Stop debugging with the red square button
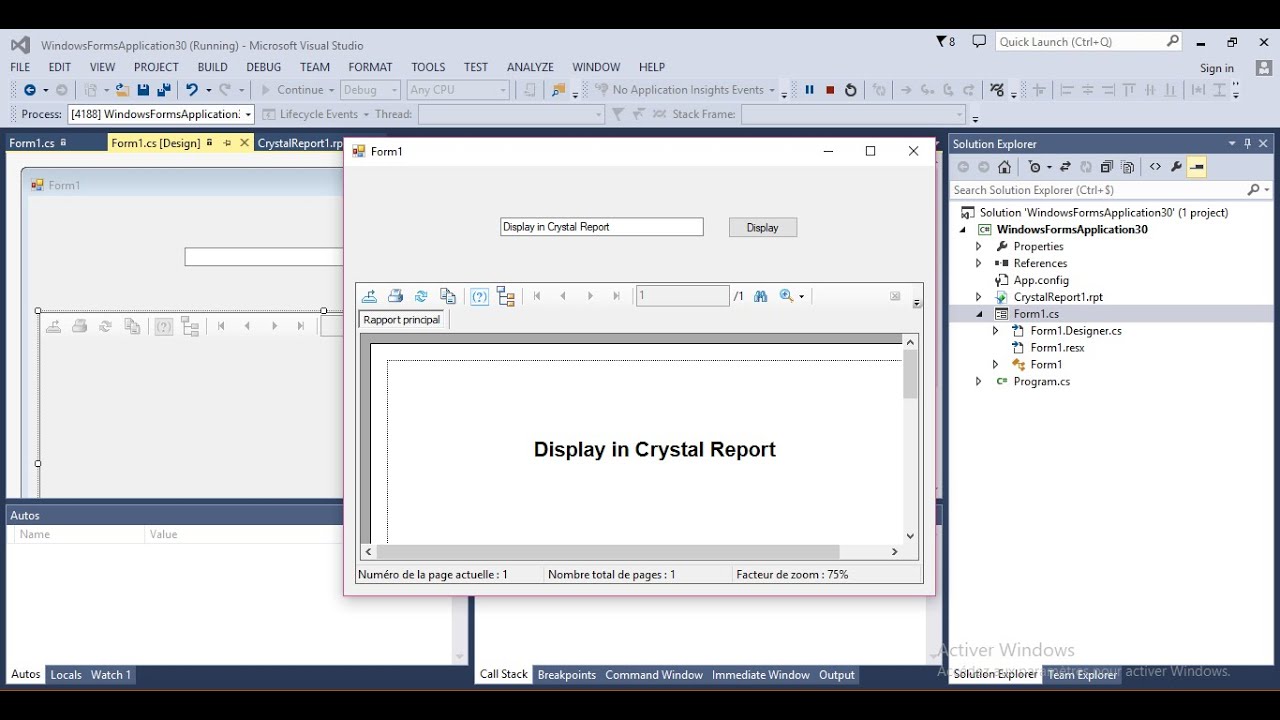This screenshot has width=1280, height=720. pos(830,90)
